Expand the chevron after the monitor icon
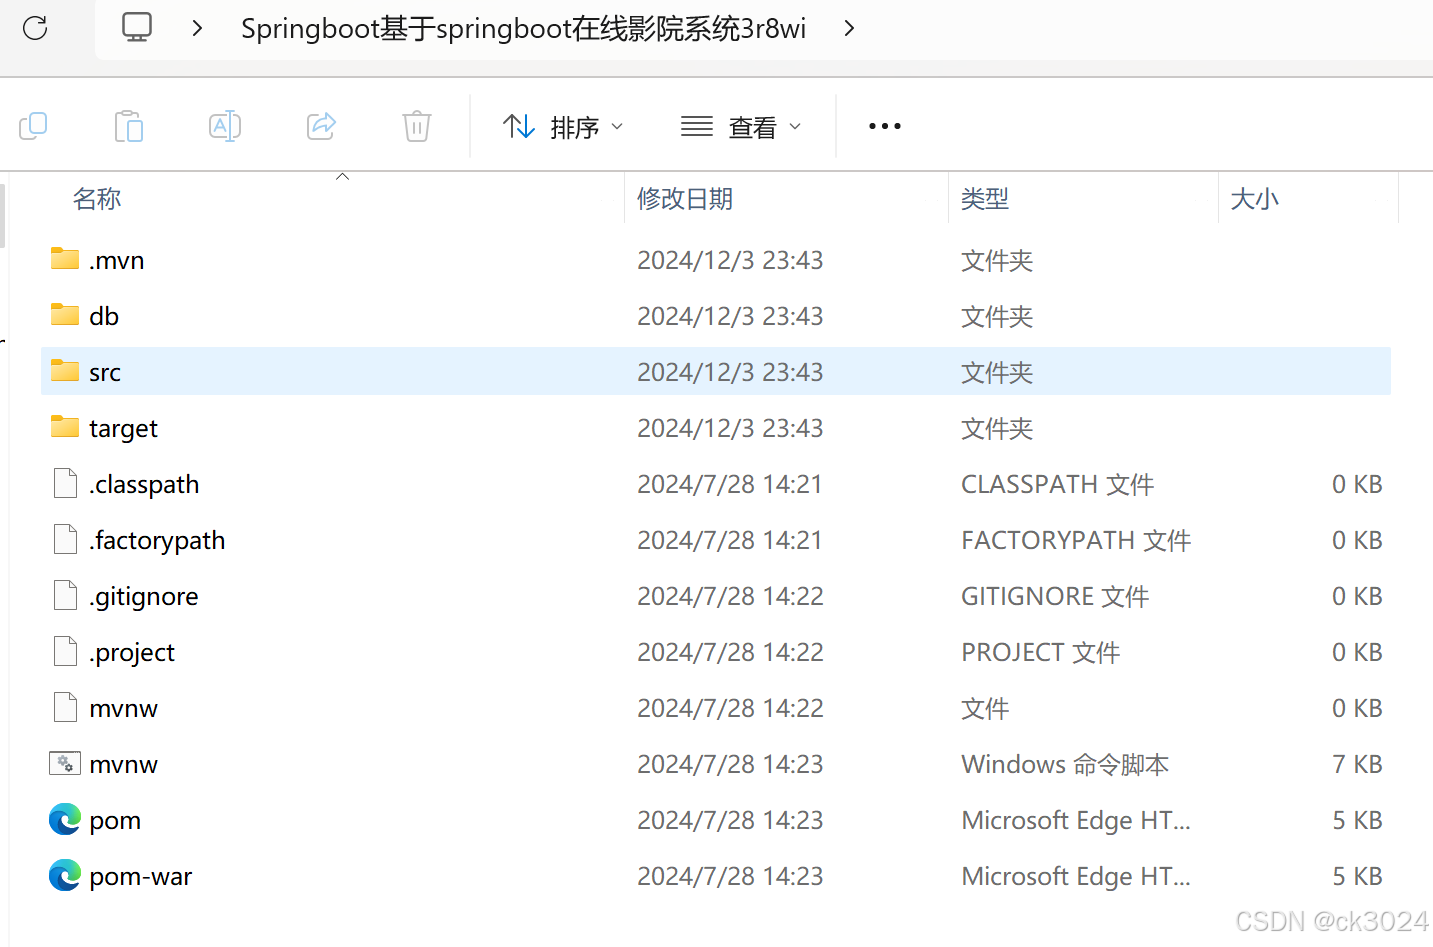 (x=197, y=28)
